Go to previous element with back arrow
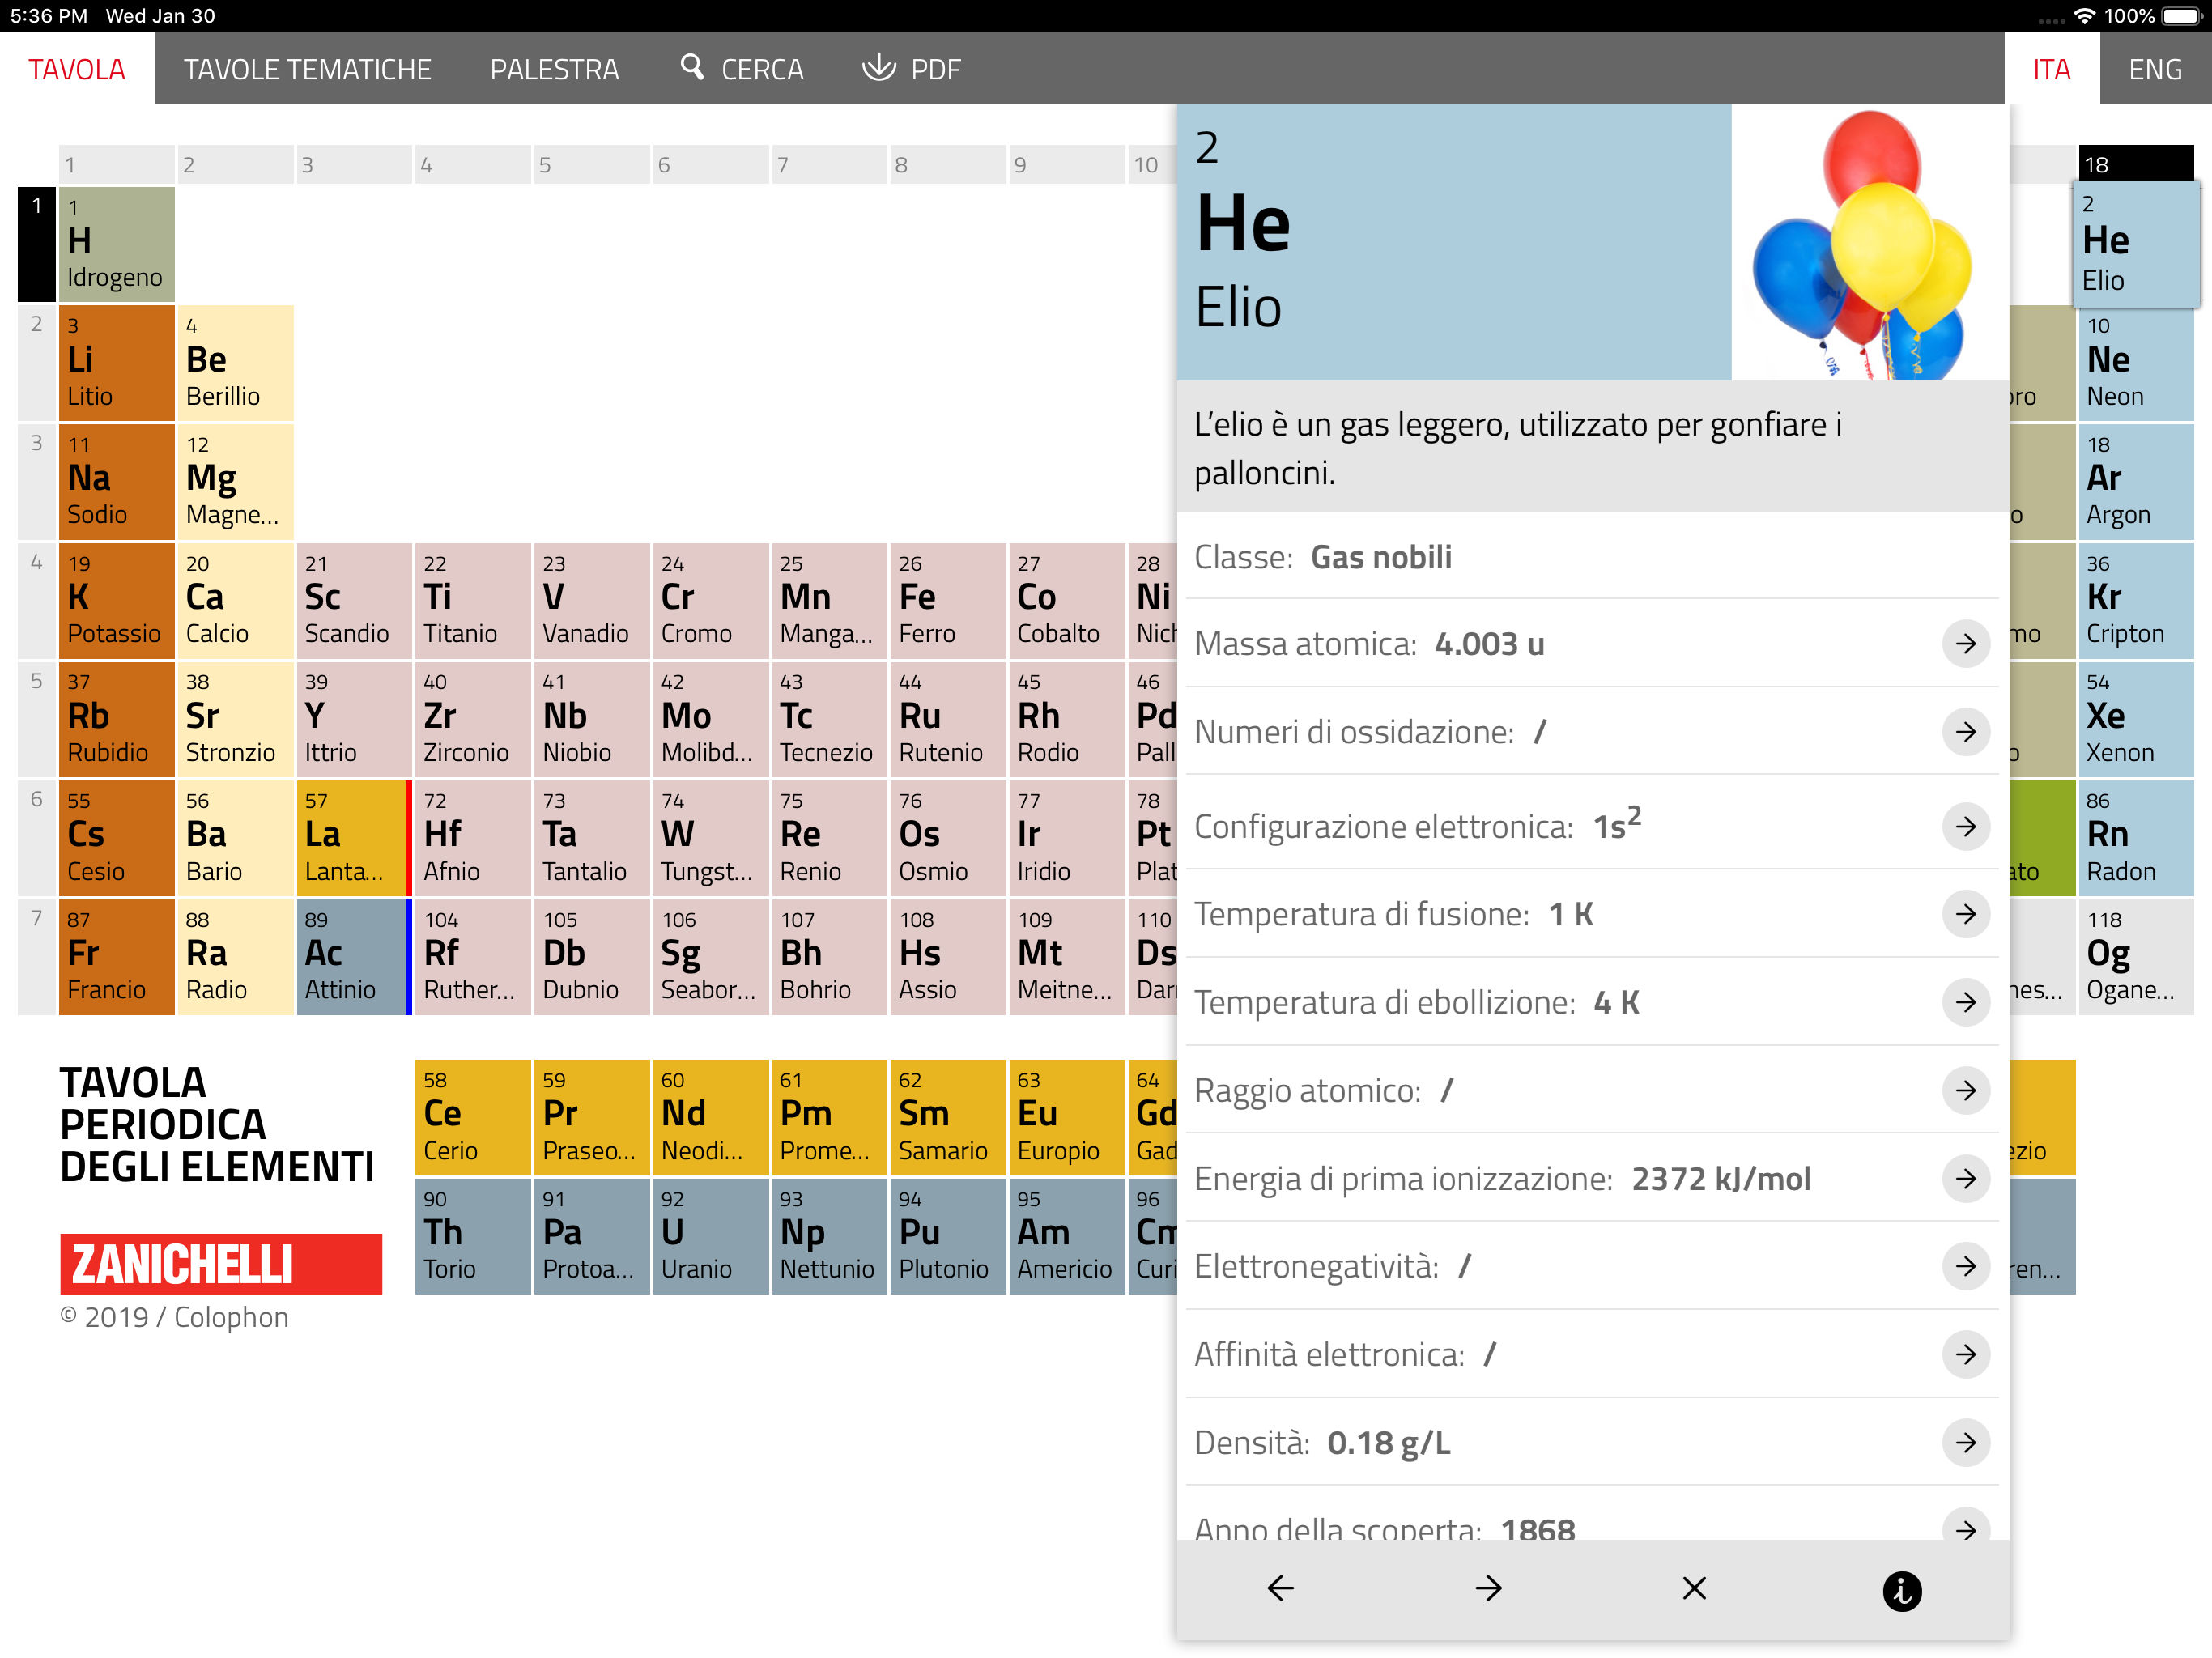The height and width of the screenshot is (1658, 2212). coord(1280,1588)
